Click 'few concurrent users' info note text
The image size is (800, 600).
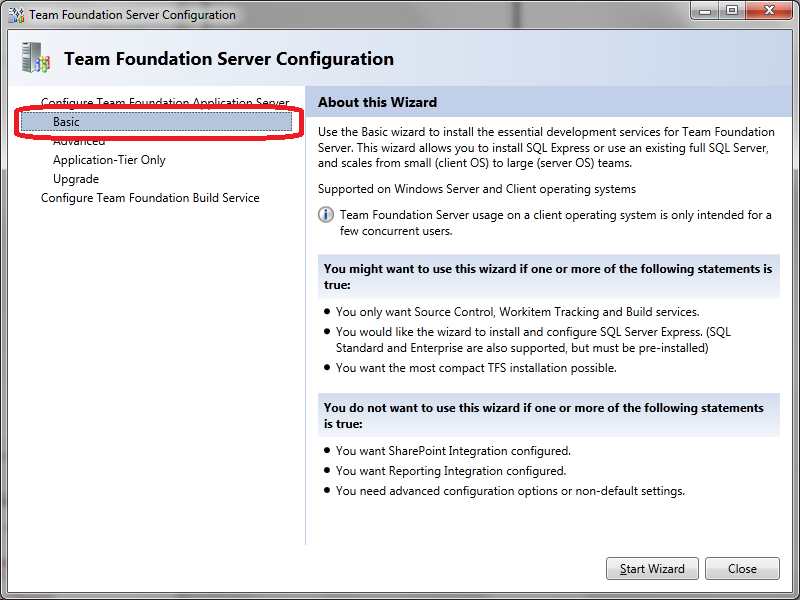(x=556, y=223)
